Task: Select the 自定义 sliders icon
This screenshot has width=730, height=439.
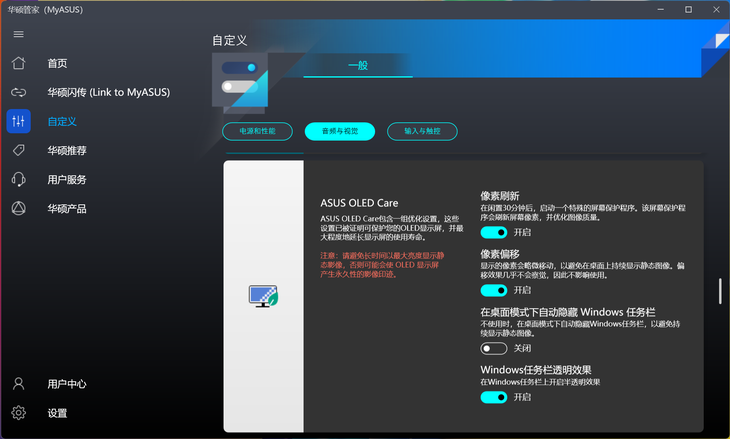Action: point(19,121)
